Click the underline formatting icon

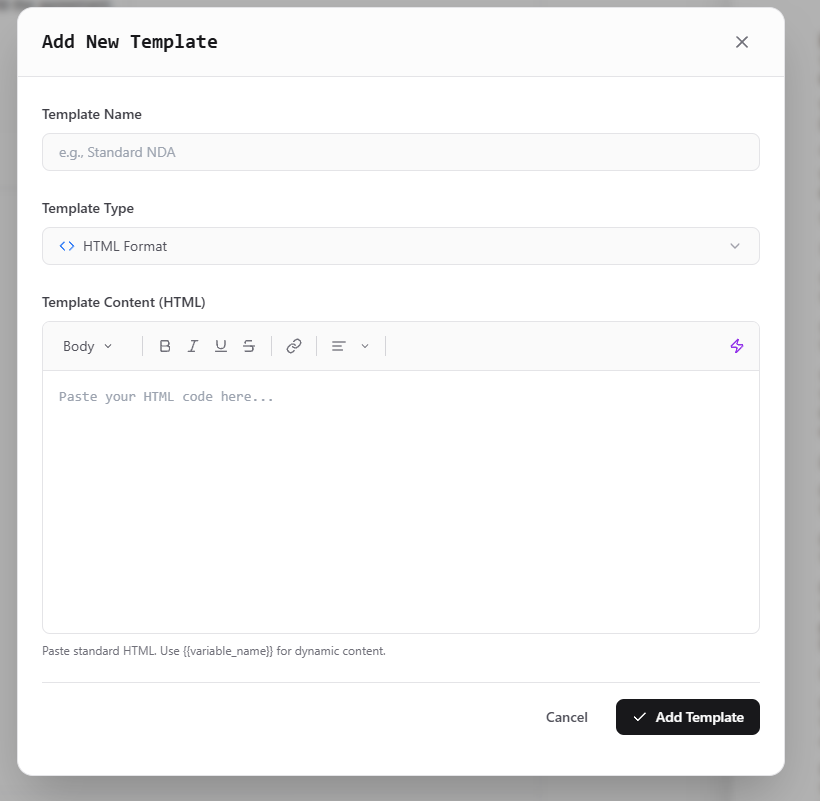point(221,346)
